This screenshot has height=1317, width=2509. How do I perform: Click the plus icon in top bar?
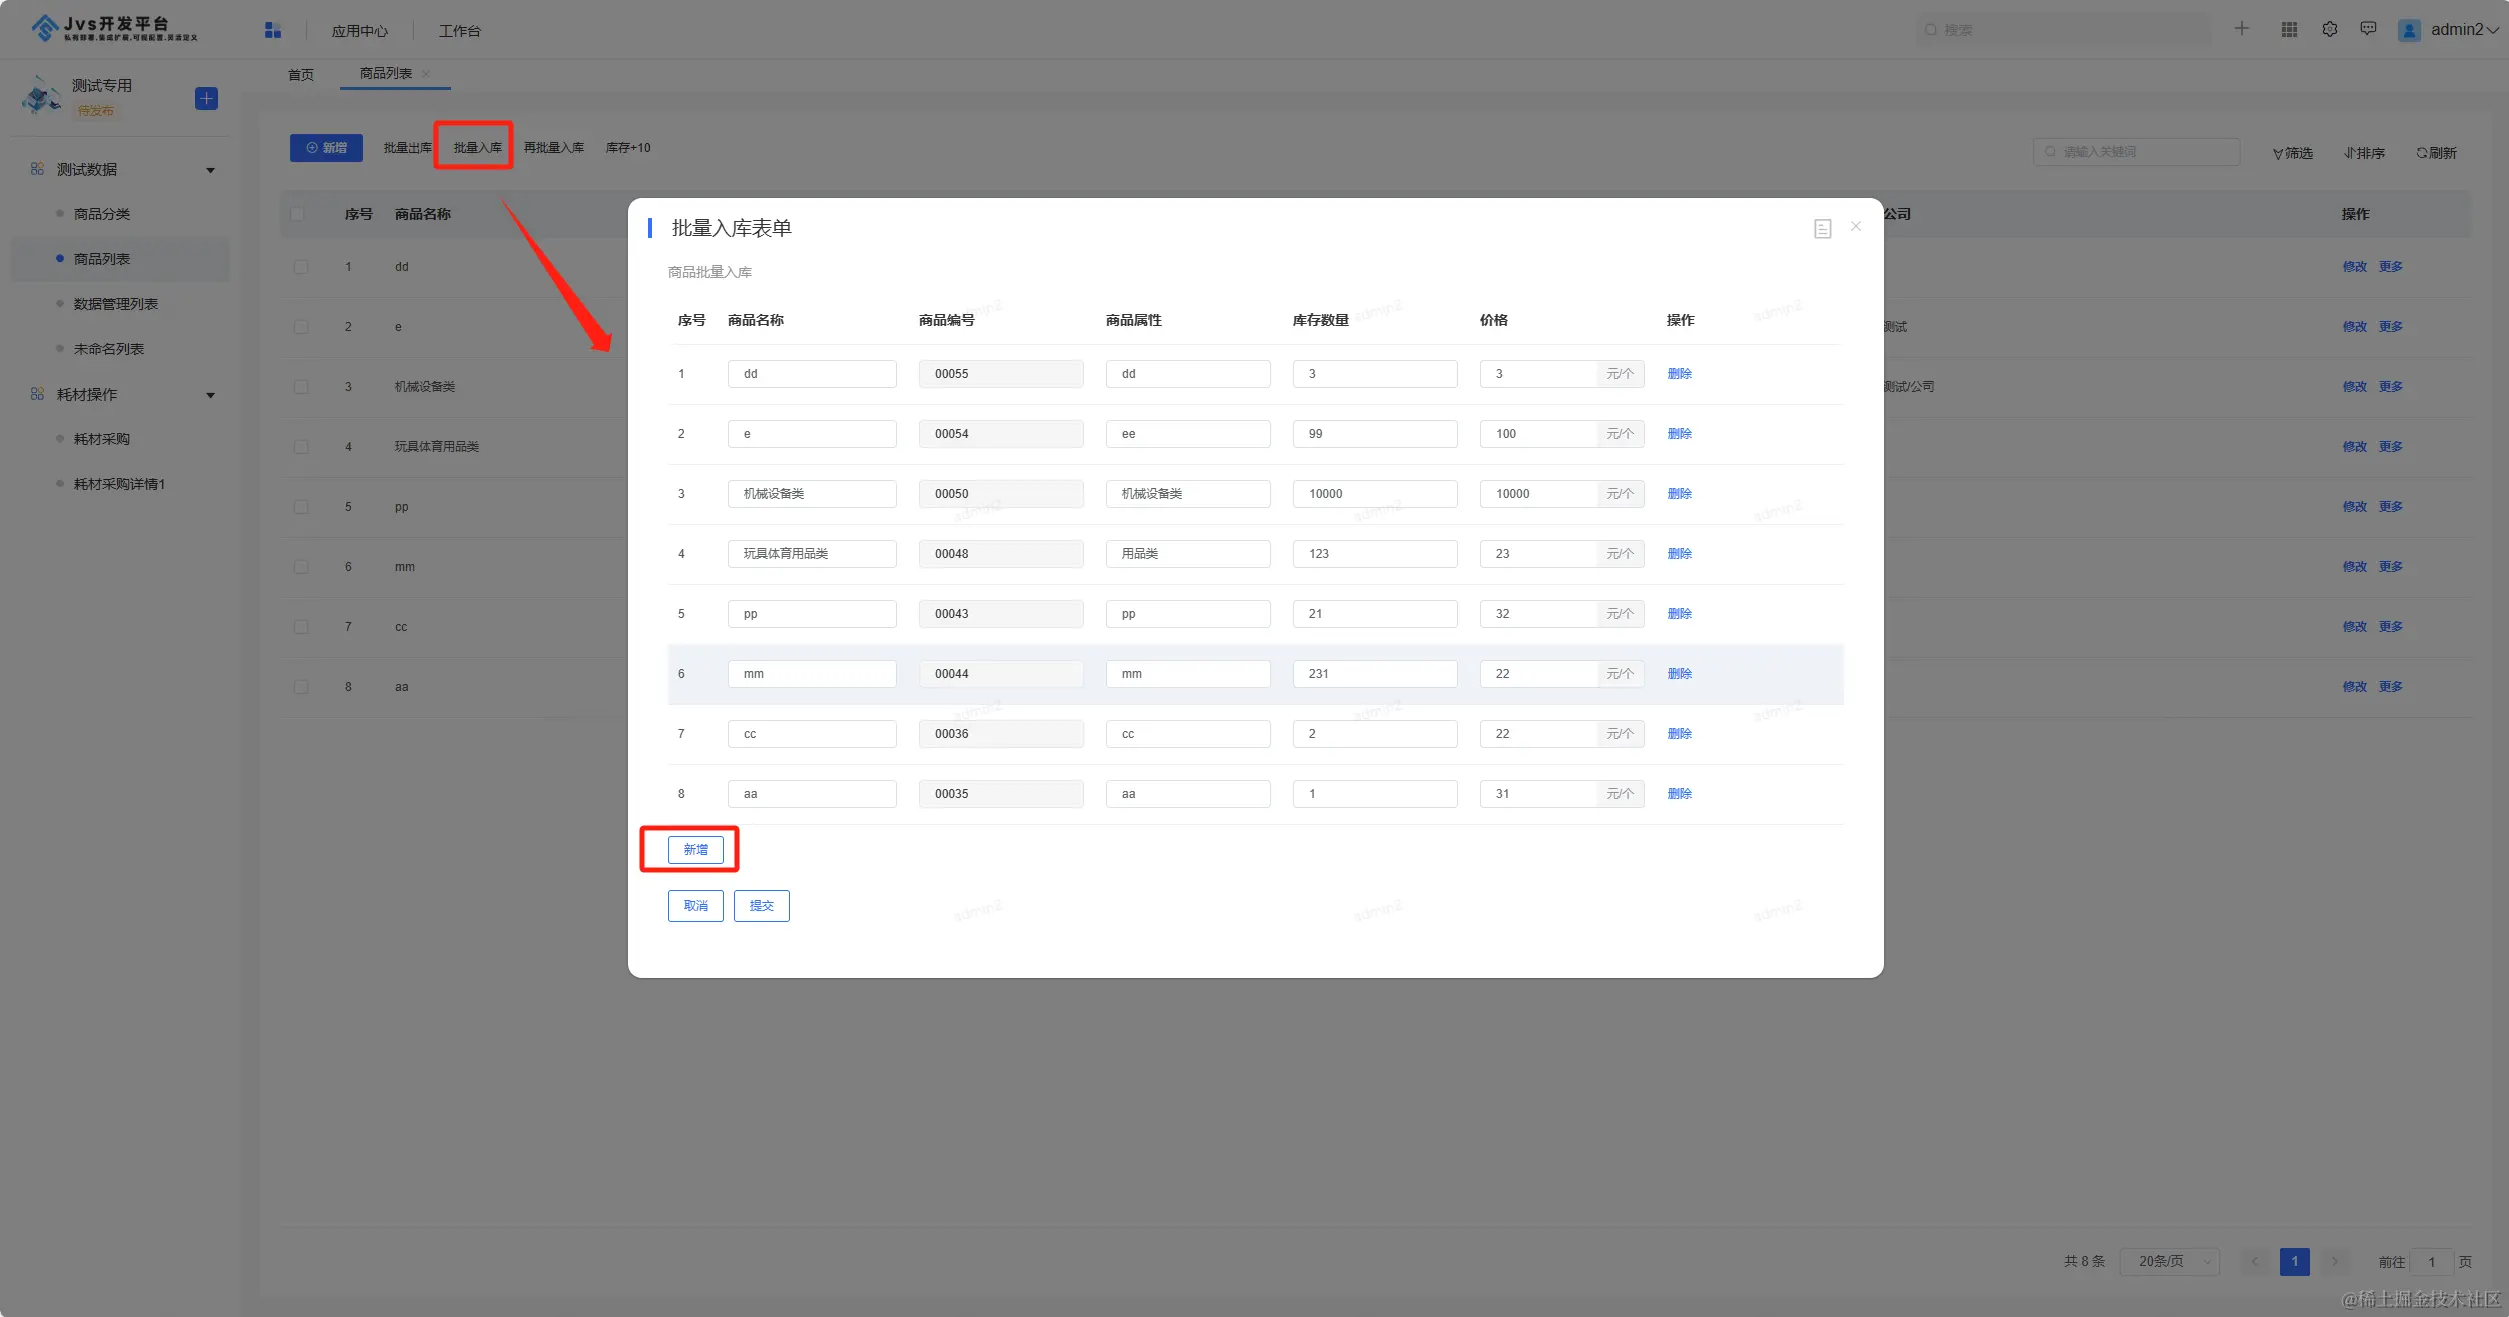2241,29
